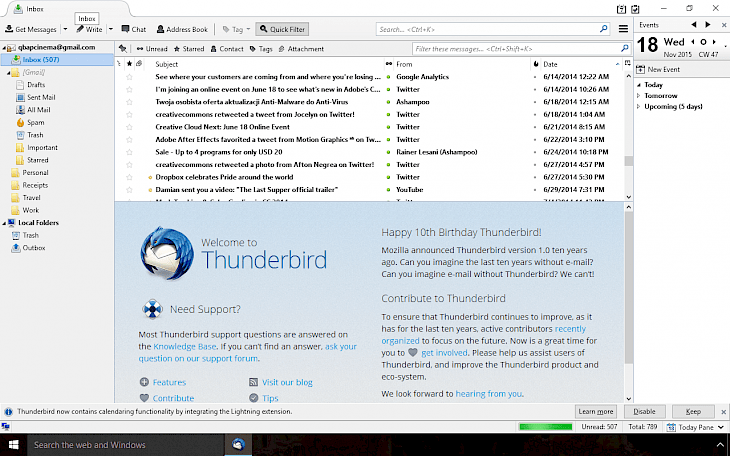Click the Thunderbird taskbar icon
Image resolution: width=730 pixels, height=456 pixels.
pos(238,445)
